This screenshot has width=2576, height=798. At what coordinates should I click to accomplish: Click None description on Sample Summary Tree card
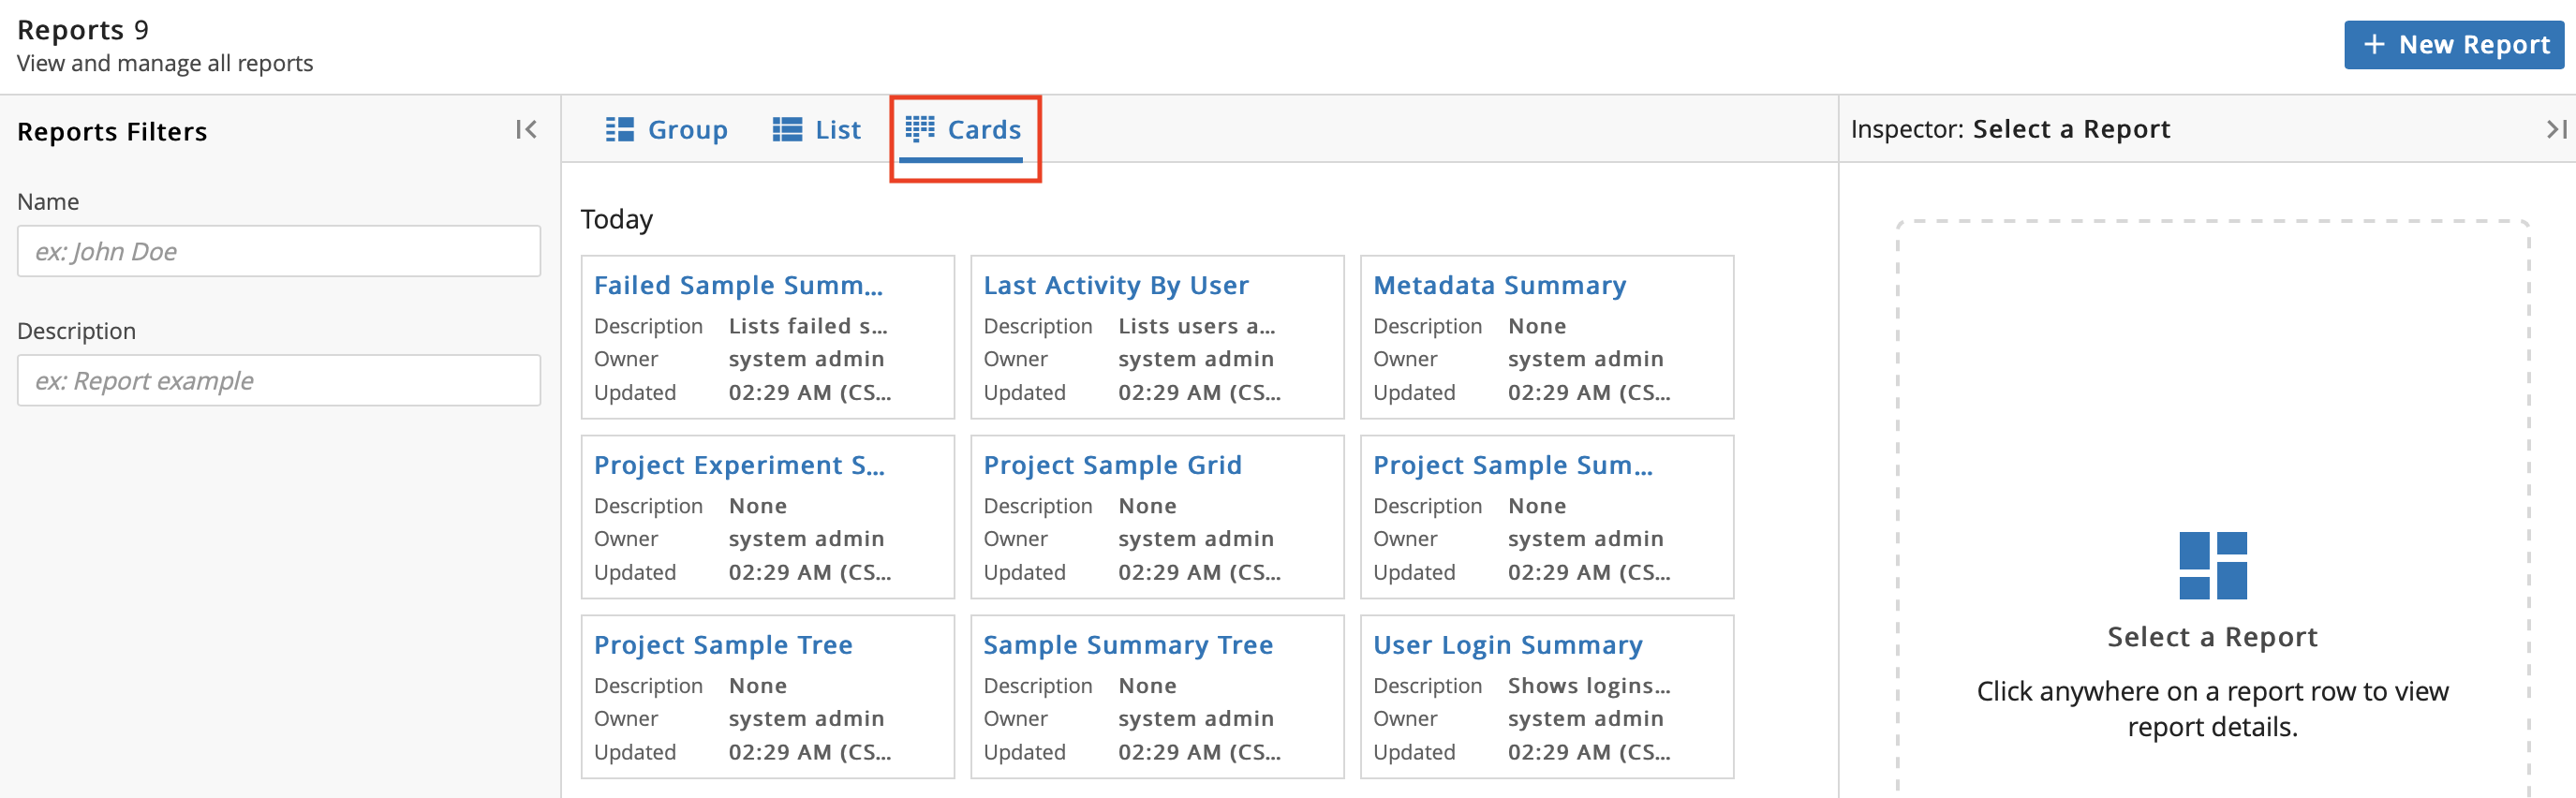point(1147,686)
